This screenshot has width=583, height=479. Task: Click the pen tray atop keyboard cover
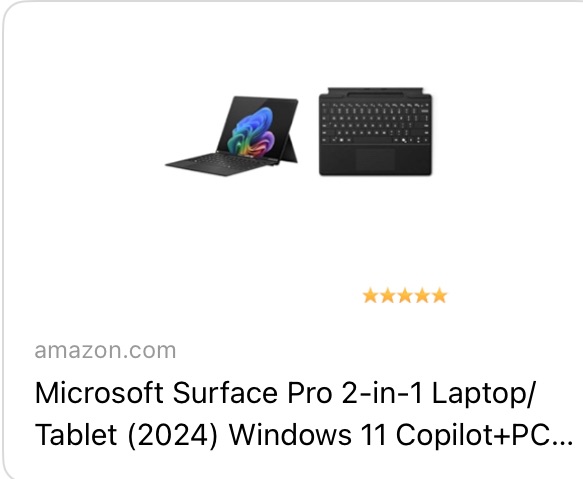[x=376, y=91]
